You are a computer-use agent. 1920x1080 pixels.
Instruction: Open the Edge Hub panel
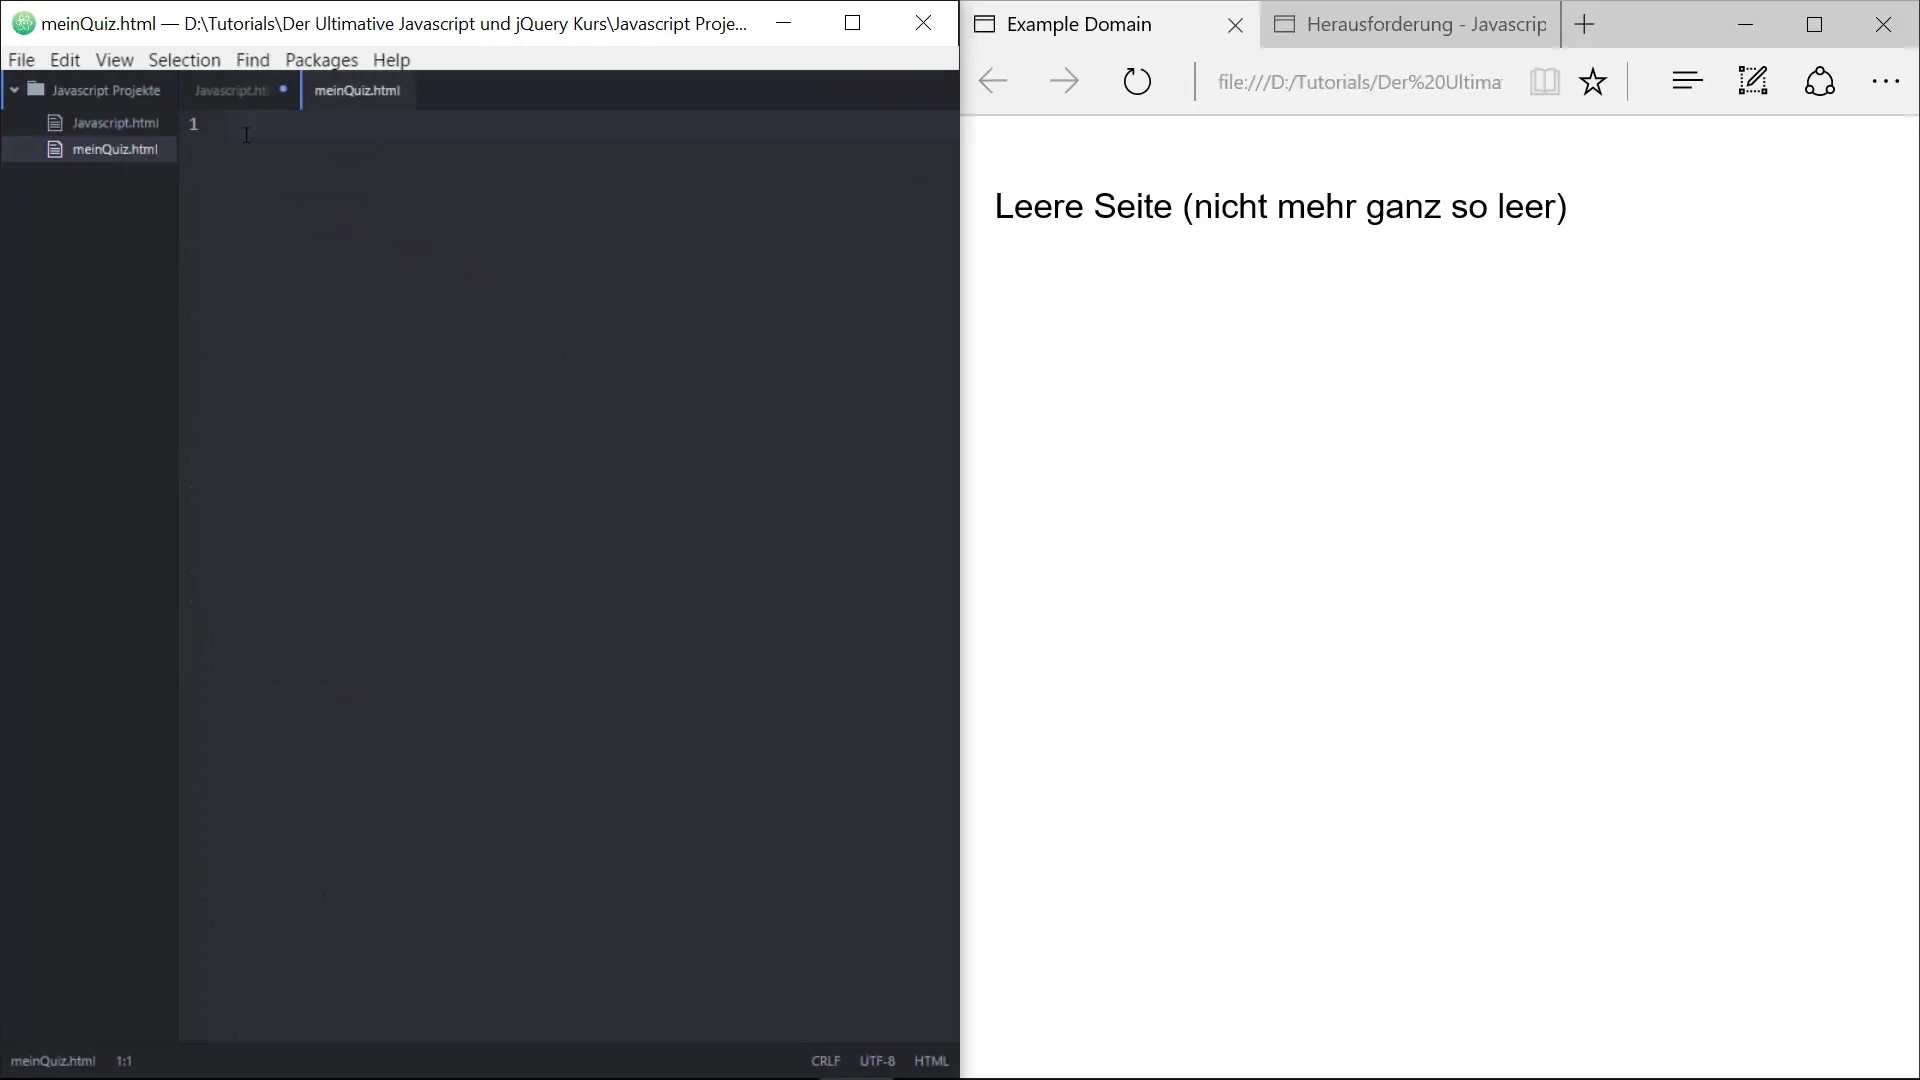click(1687, 81)
